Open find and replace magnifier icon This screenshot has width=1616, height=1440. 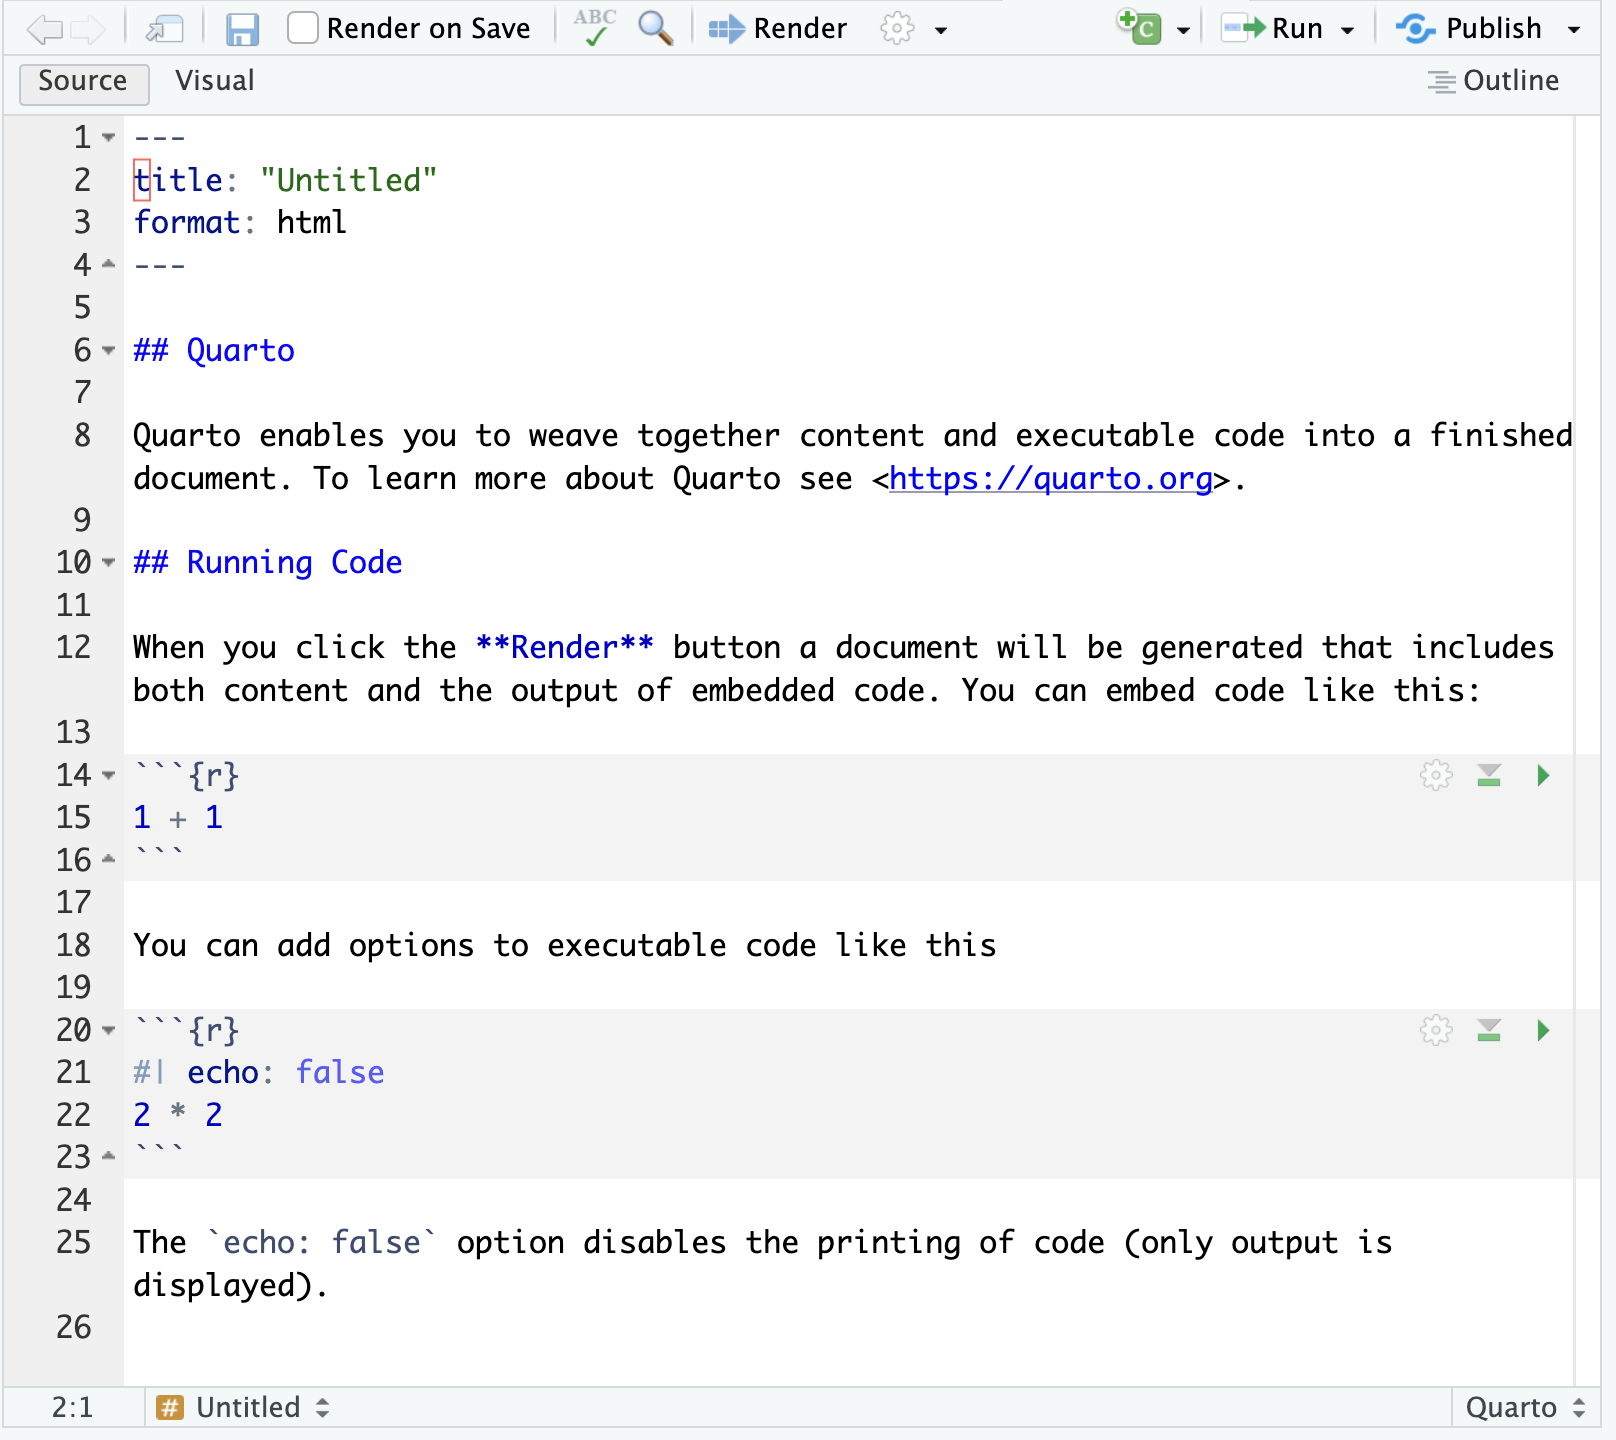pyautogui.click(x=655, y=28)
